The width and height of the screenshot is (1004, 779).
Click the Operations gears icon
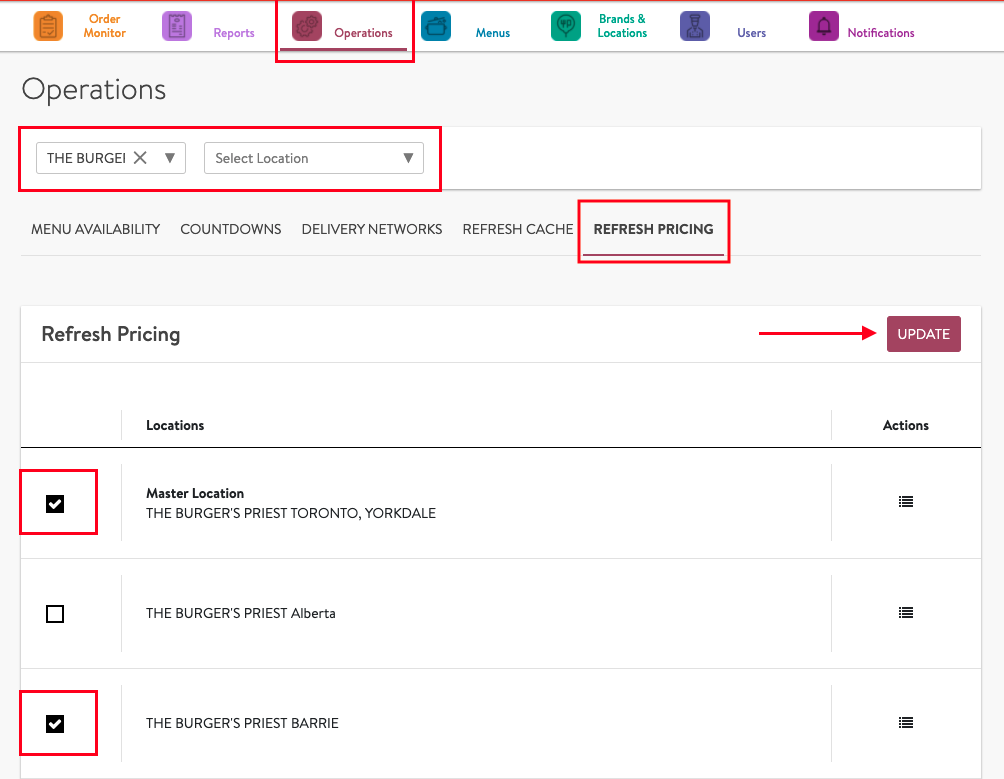[307, 27]
